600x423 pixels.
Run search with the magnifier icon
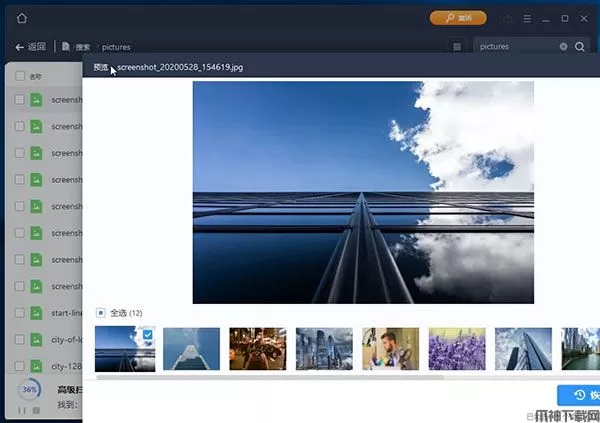click(580, 47)
